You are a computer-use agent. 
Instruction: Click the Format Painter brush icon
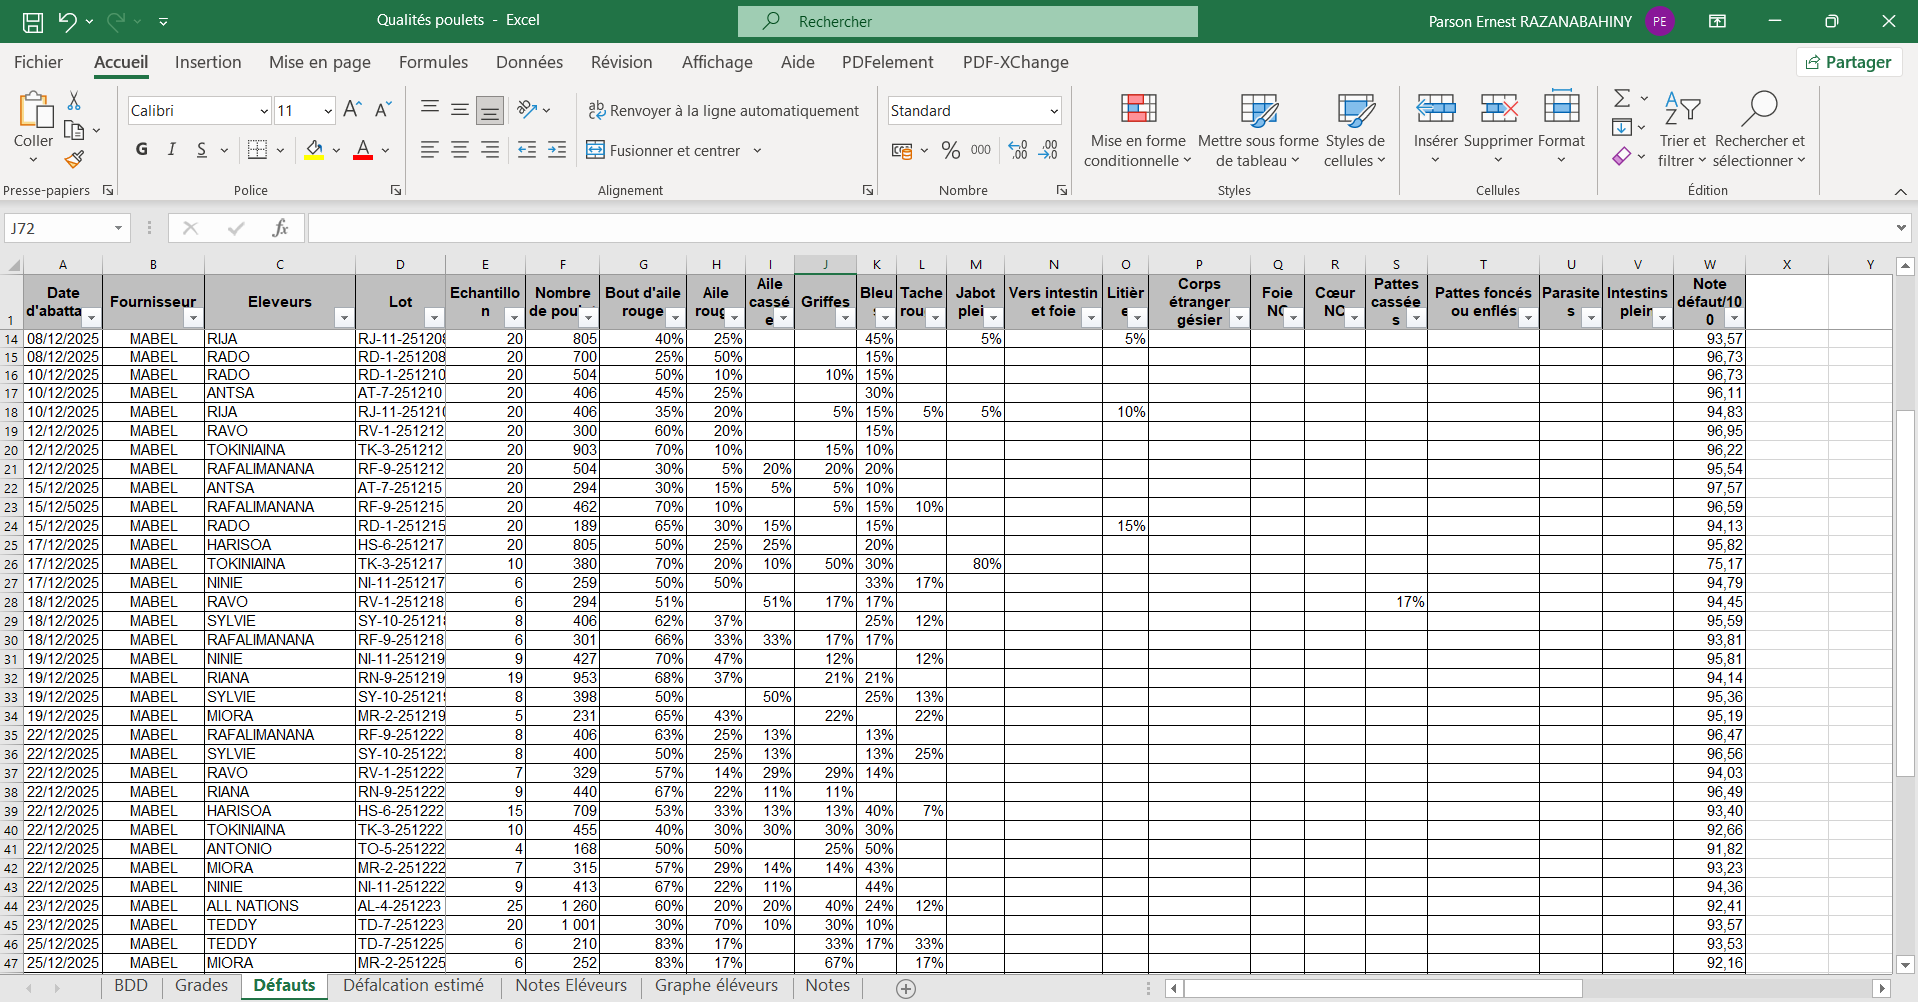click(x=74, y=159)
